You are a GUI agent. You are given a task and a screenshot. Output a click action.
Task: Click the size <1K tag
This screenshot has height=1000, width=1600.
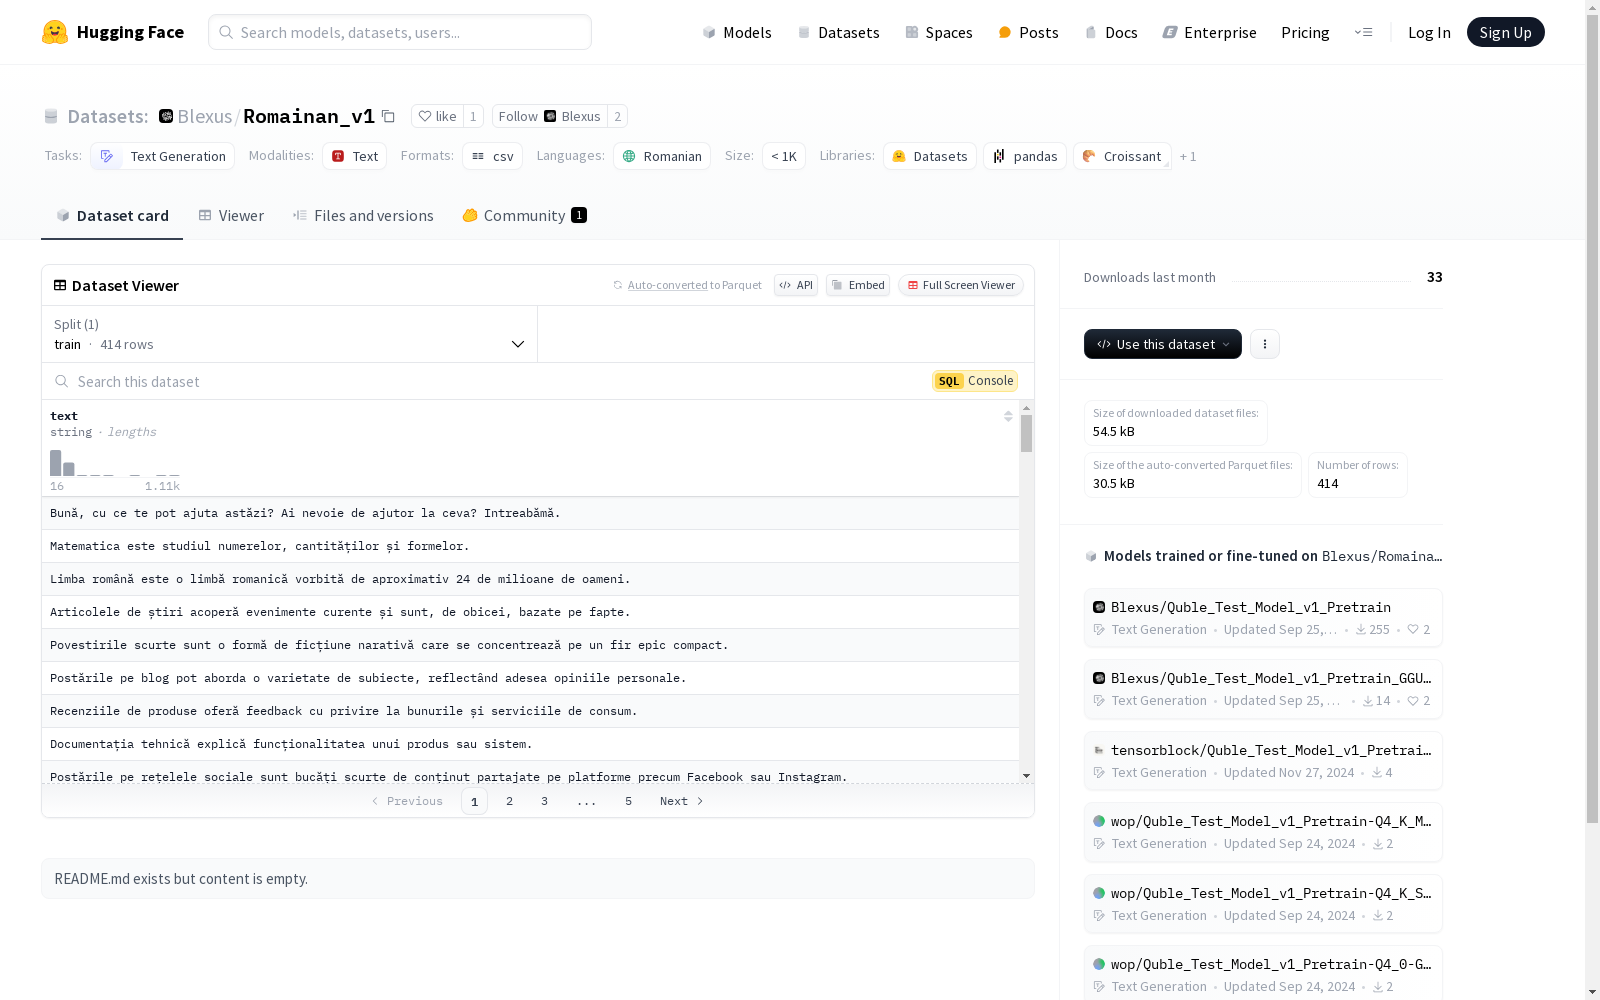click(x=784, y=156)
